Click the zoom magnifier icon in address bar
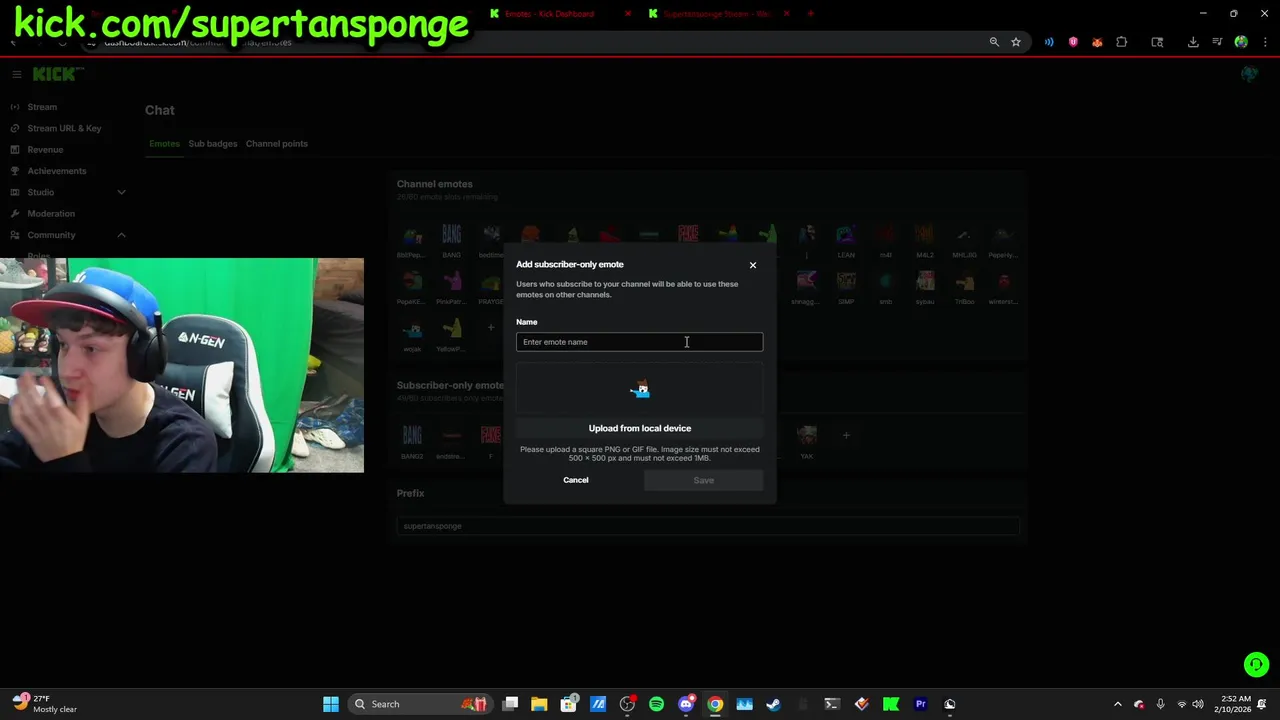 [x=994, y=42]
